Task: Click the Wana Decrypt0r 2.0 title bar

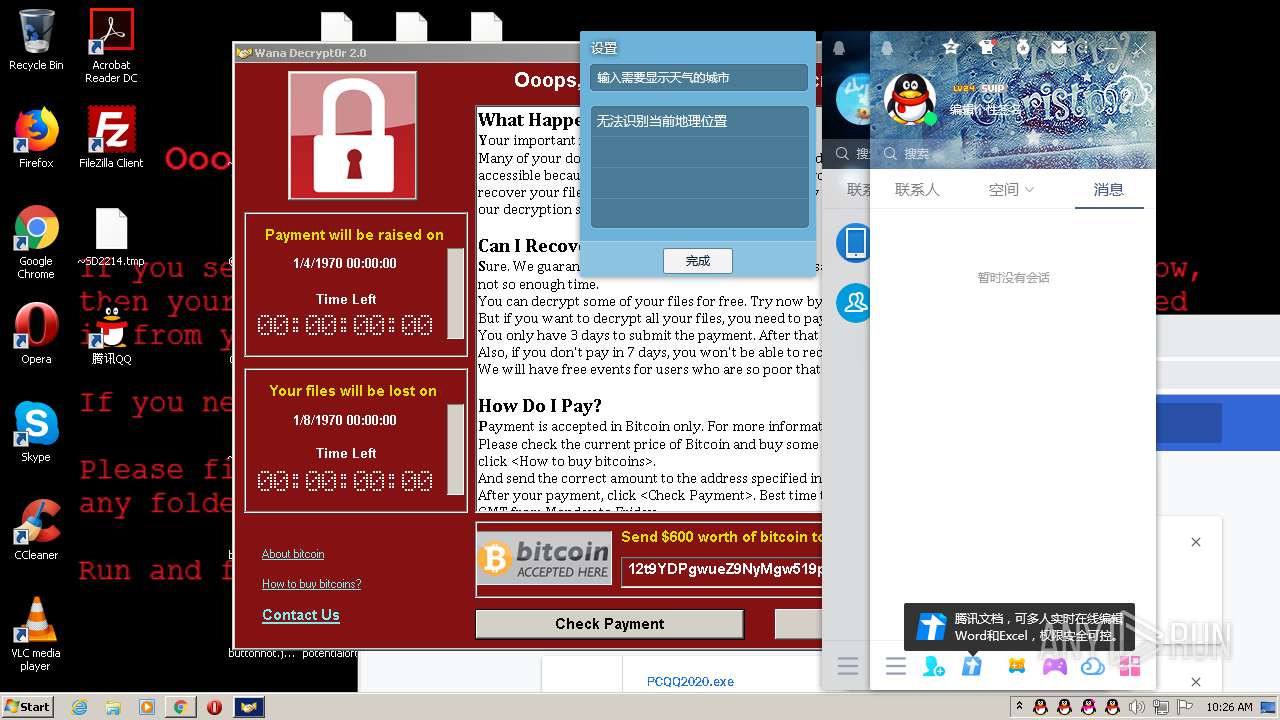Action: click(x=407, y=53)
